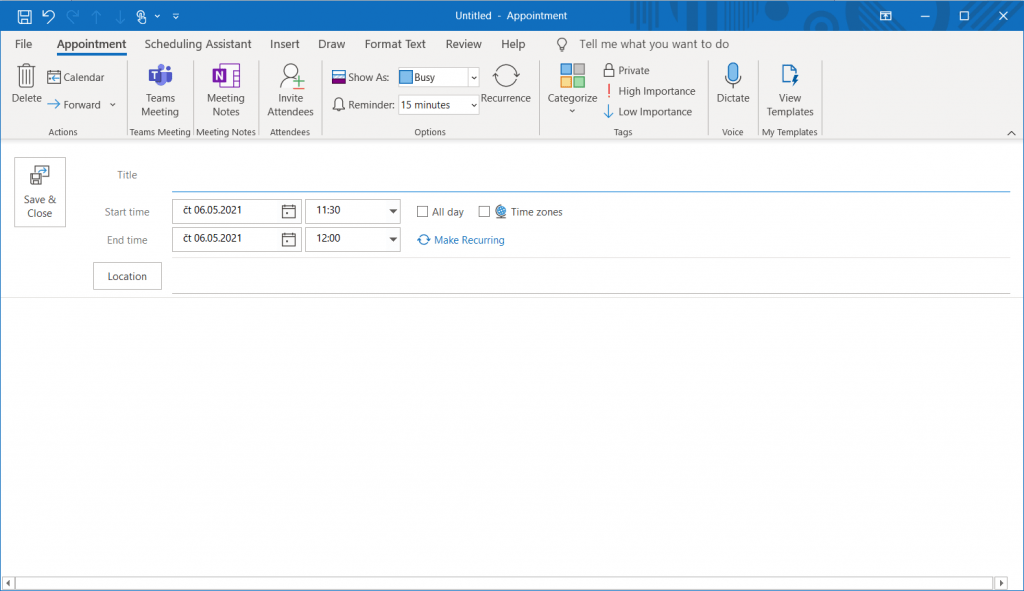Click into the Title input field
The height and width of the screenshot is (591, 1024).
pos(590,176)
